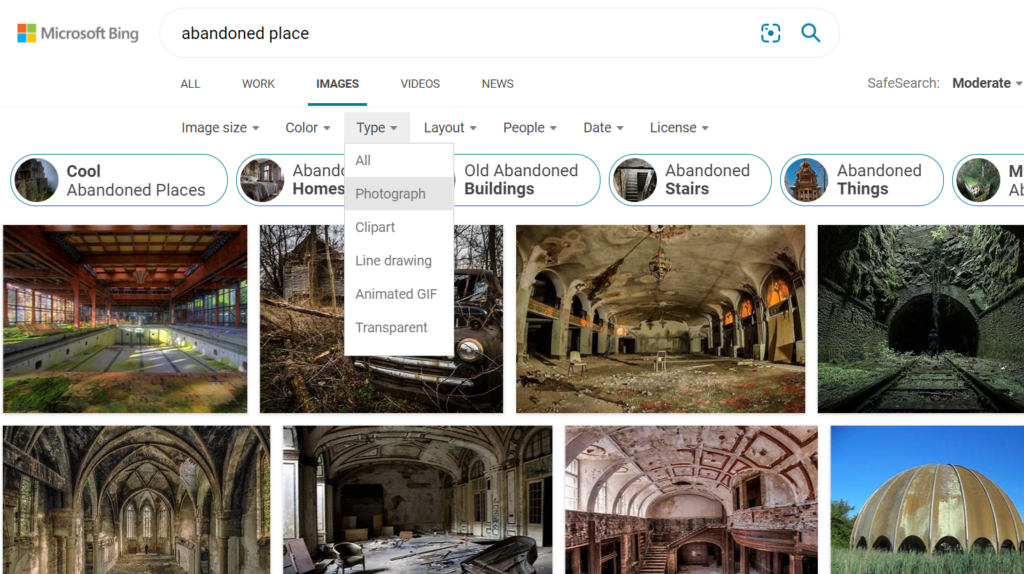Select the Abandoned Things suggestion chip

coord(861,180)
